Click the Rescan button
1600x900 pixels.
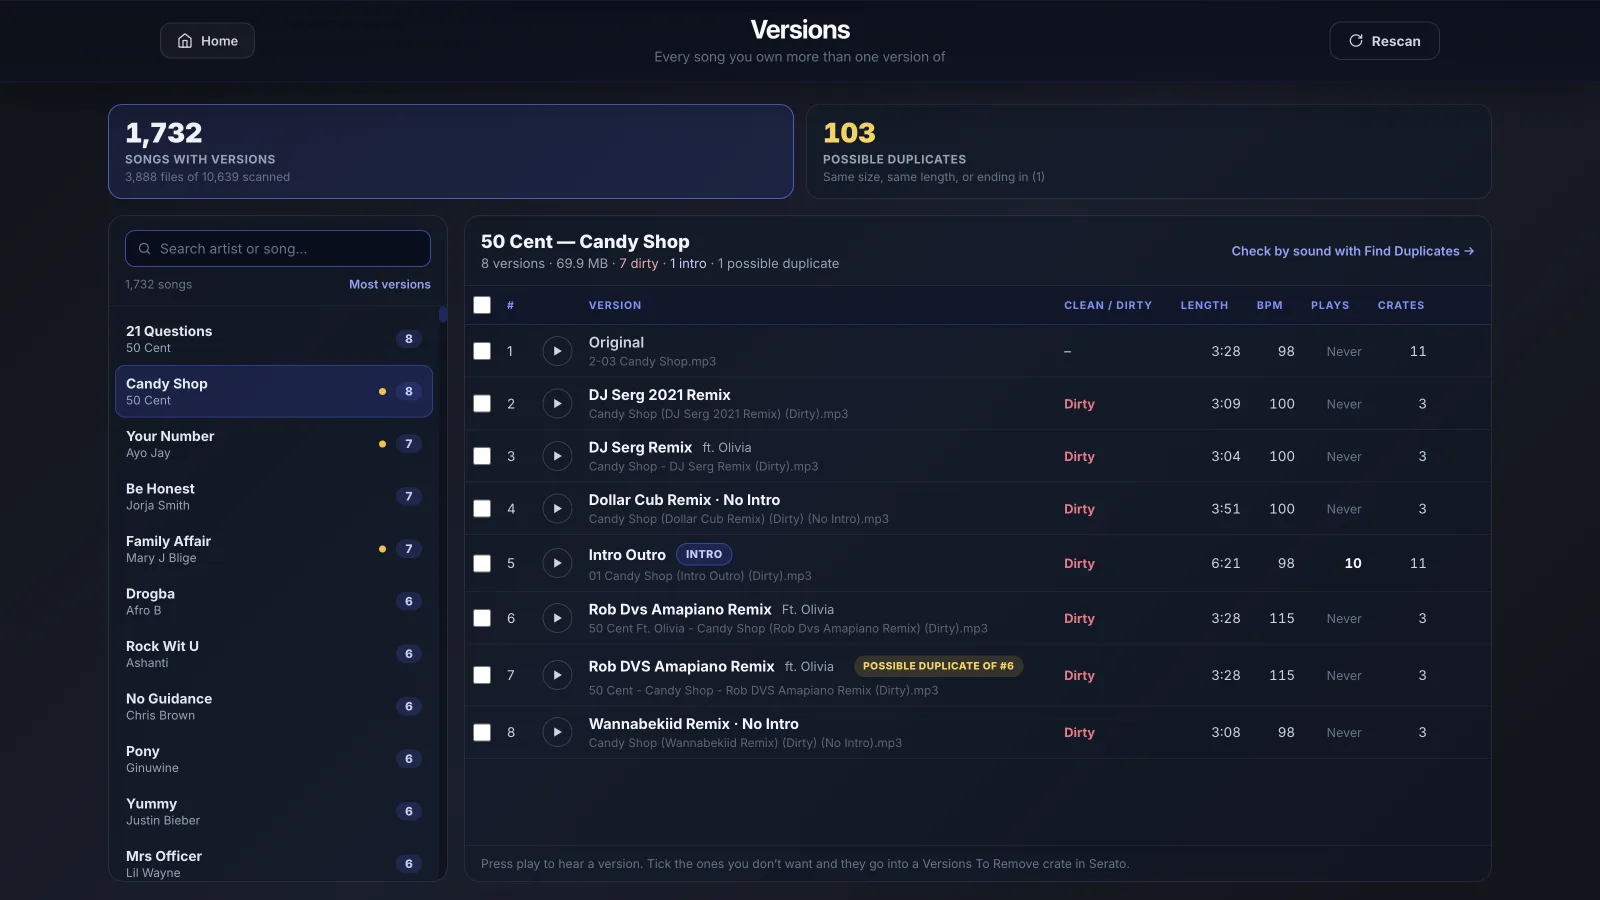tap(1384, 41)
